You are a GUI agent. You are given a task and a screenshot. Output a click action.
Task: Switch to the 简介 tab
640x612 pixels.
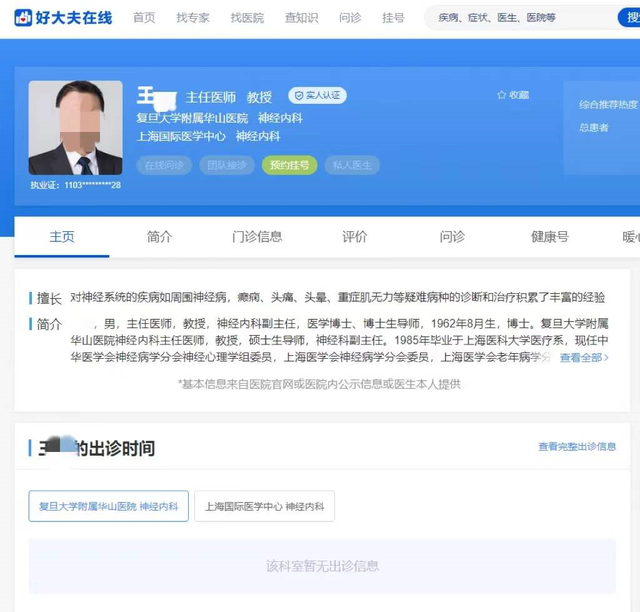coord(160,237)
